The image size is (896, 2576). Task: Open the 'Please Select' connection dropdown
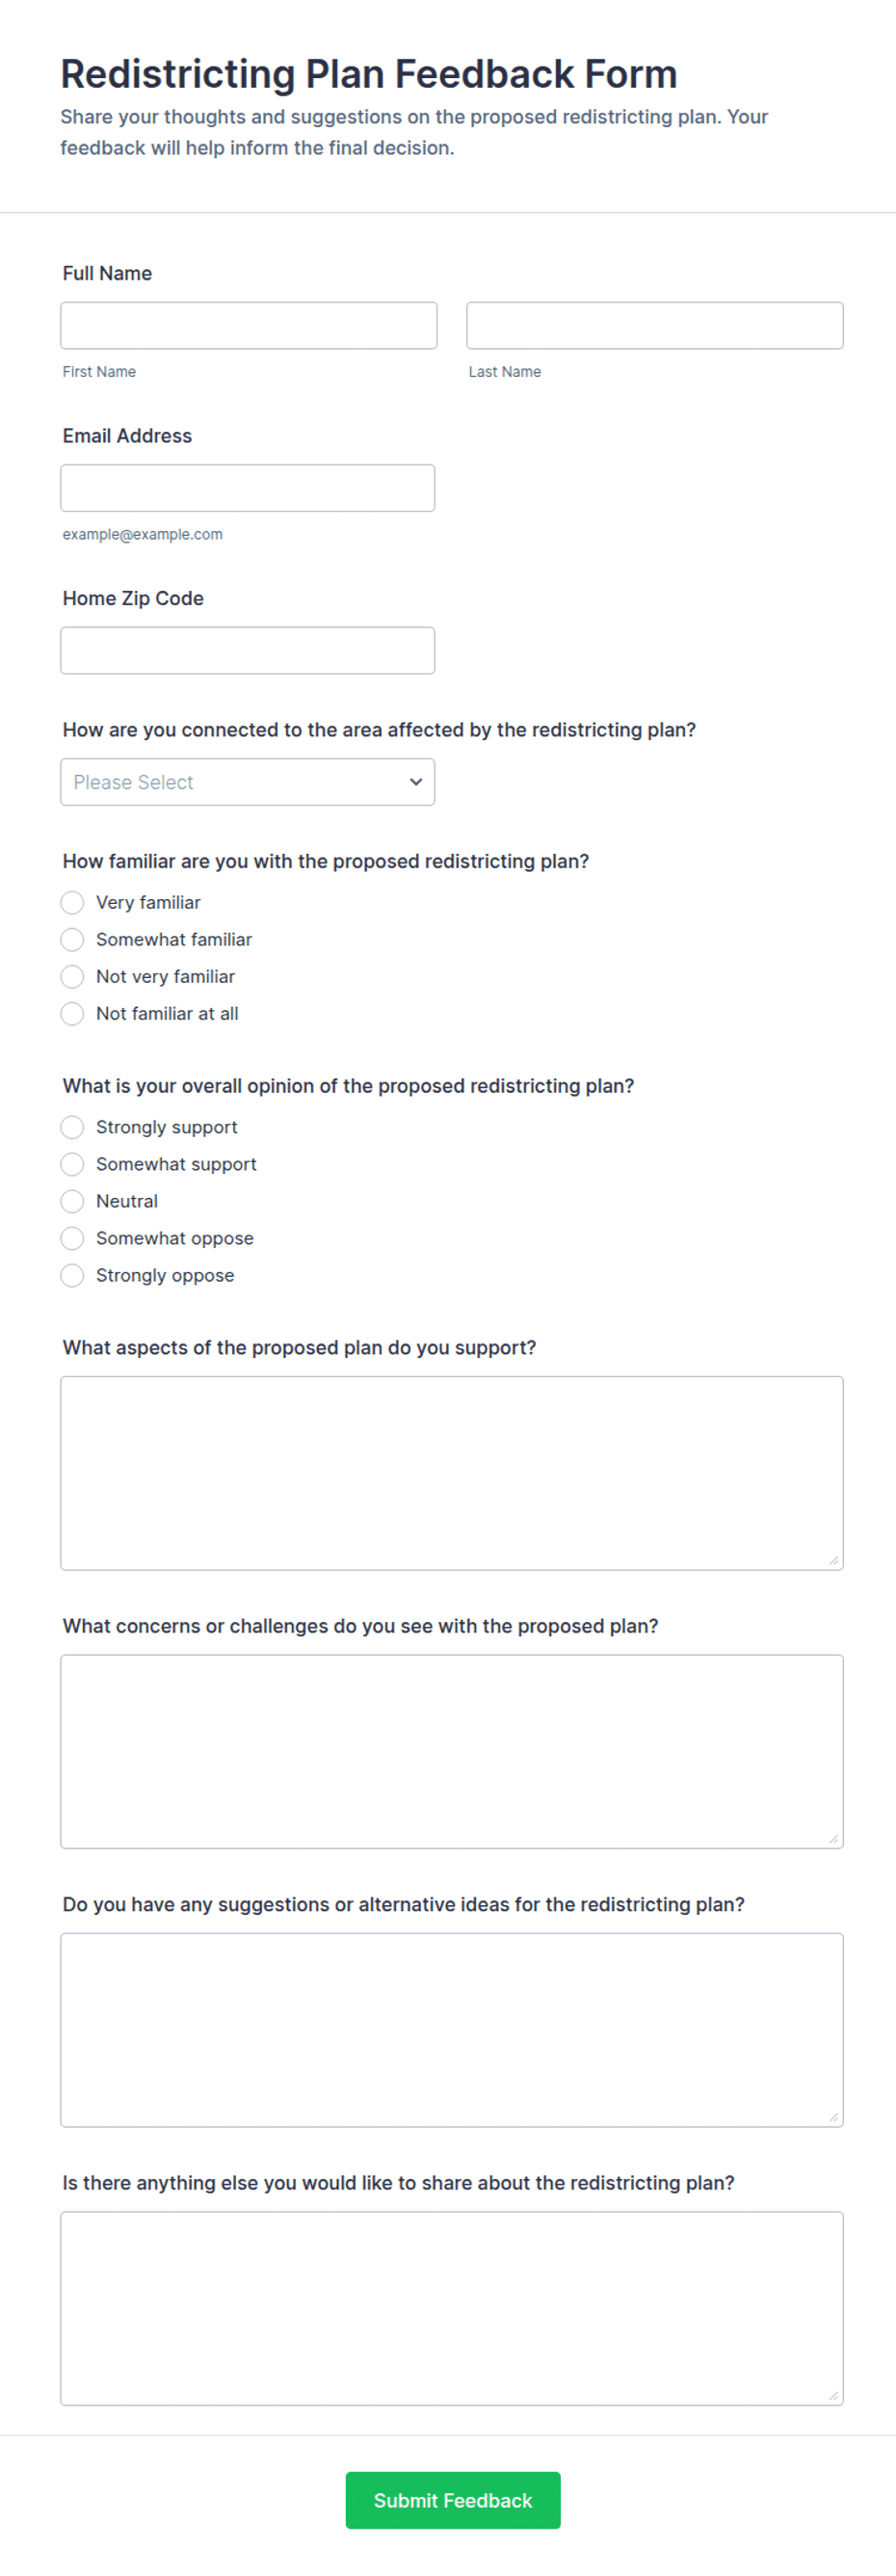coord(247,782)
